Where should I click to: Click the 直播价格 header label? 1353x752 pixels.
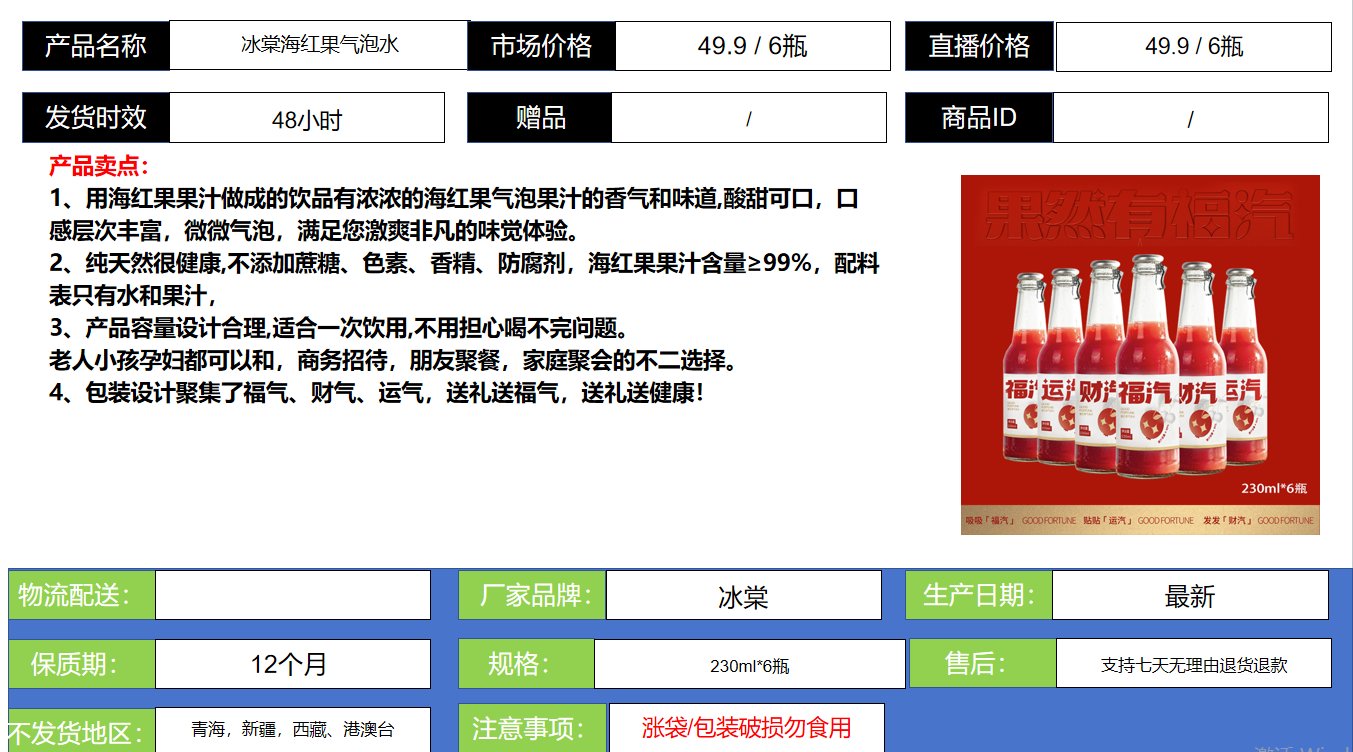click(x=979, y=46)
